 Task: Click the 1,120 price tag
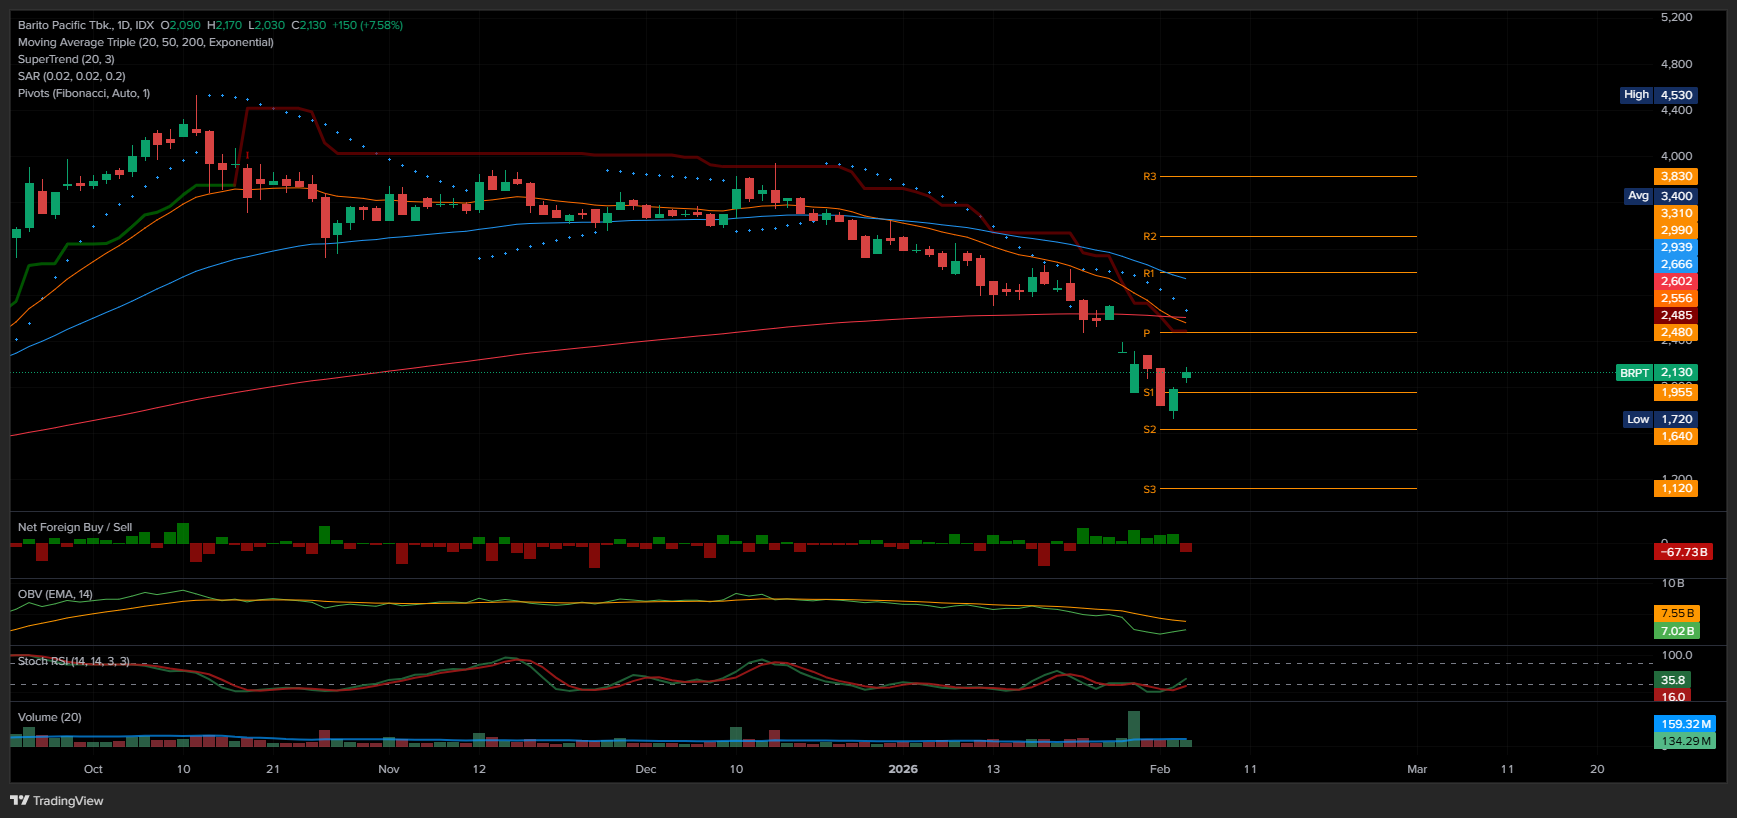[1676, 488]
